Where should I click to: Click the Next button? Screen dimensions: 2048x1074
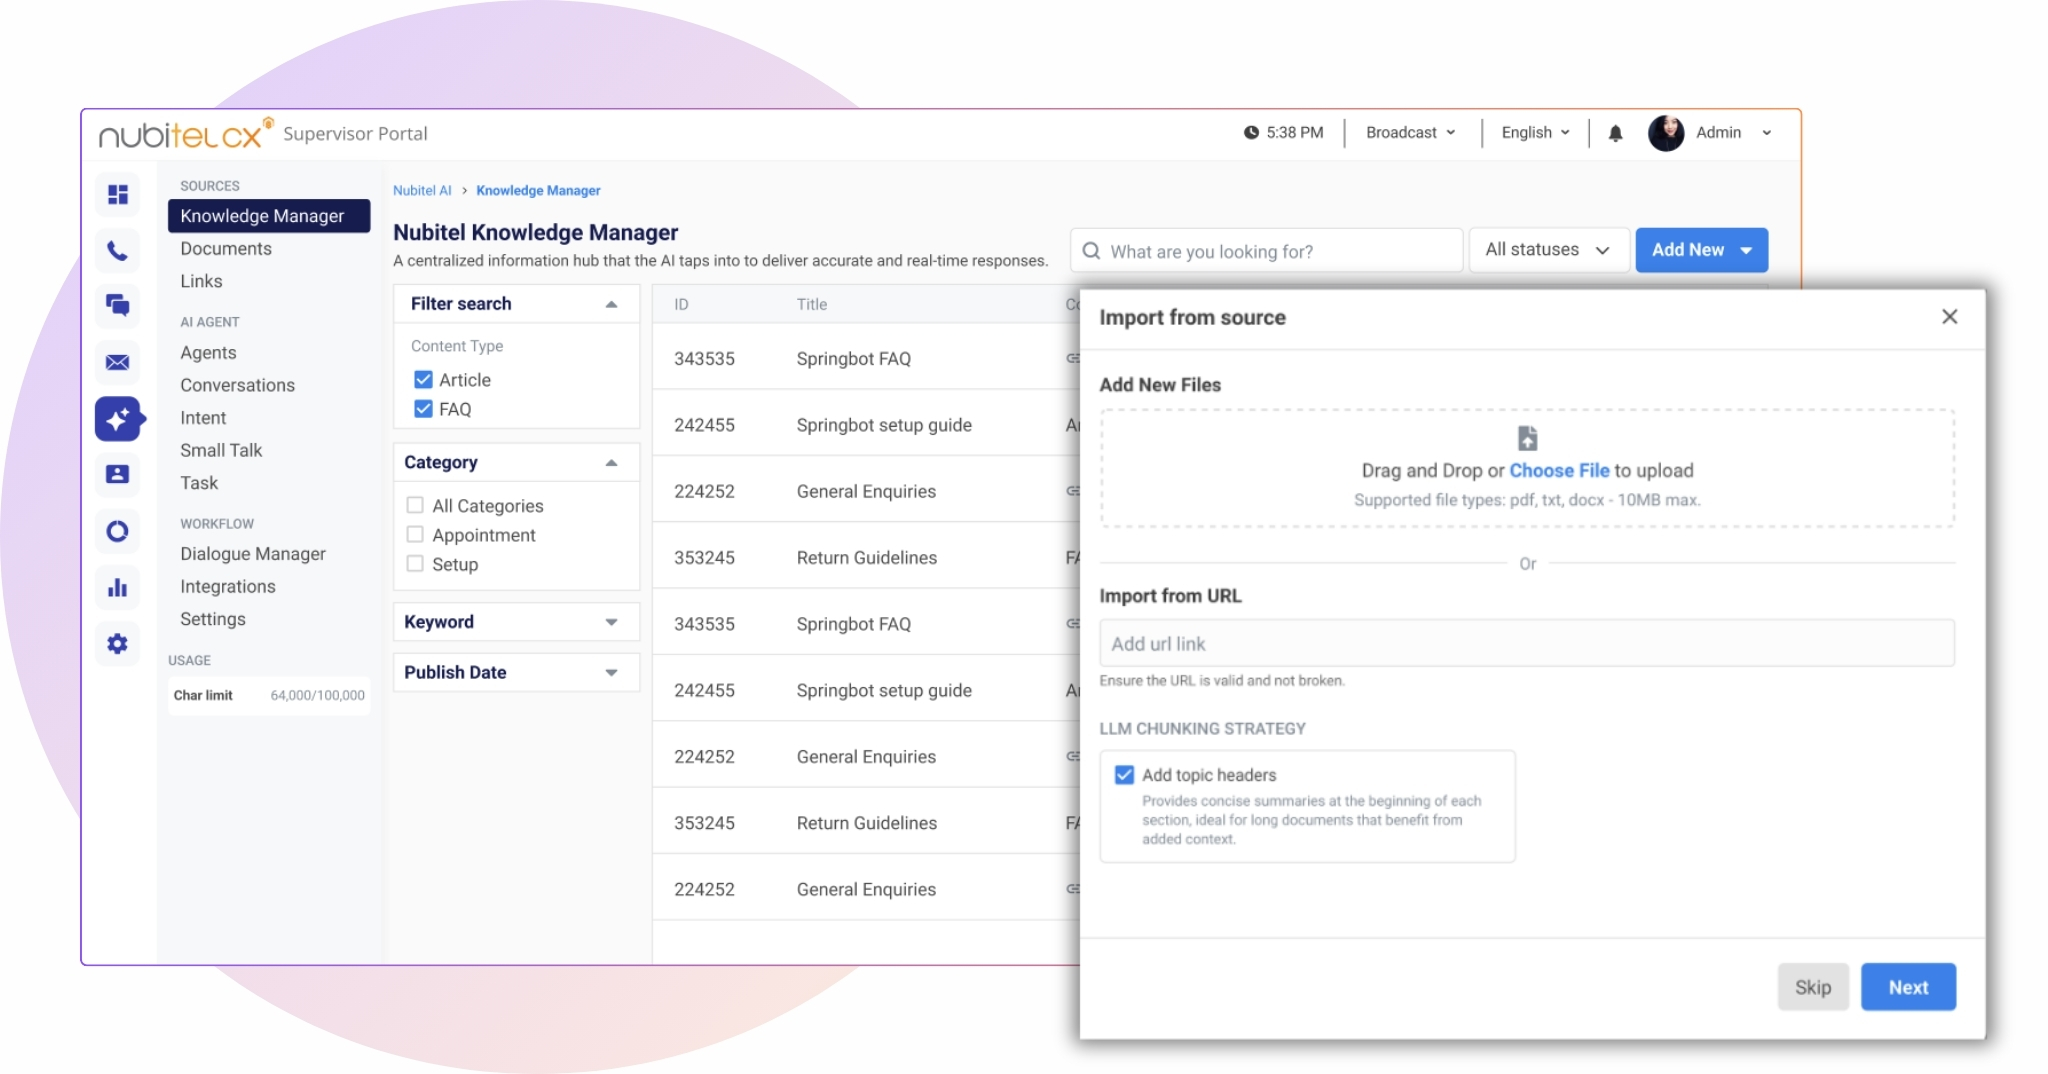(1907, 987)
